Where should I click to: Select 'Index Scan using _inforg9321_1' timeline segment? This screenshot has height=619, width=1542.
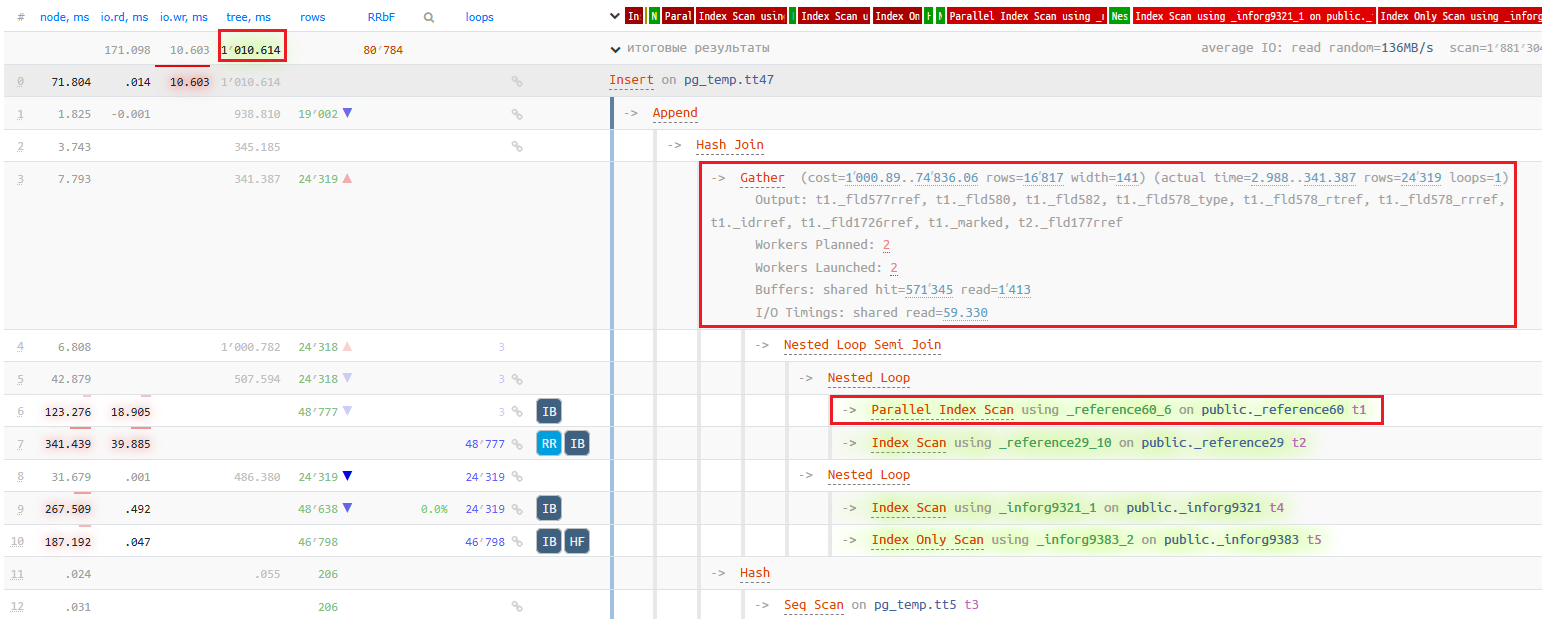pyautogui.click(x=1254, y=16)
